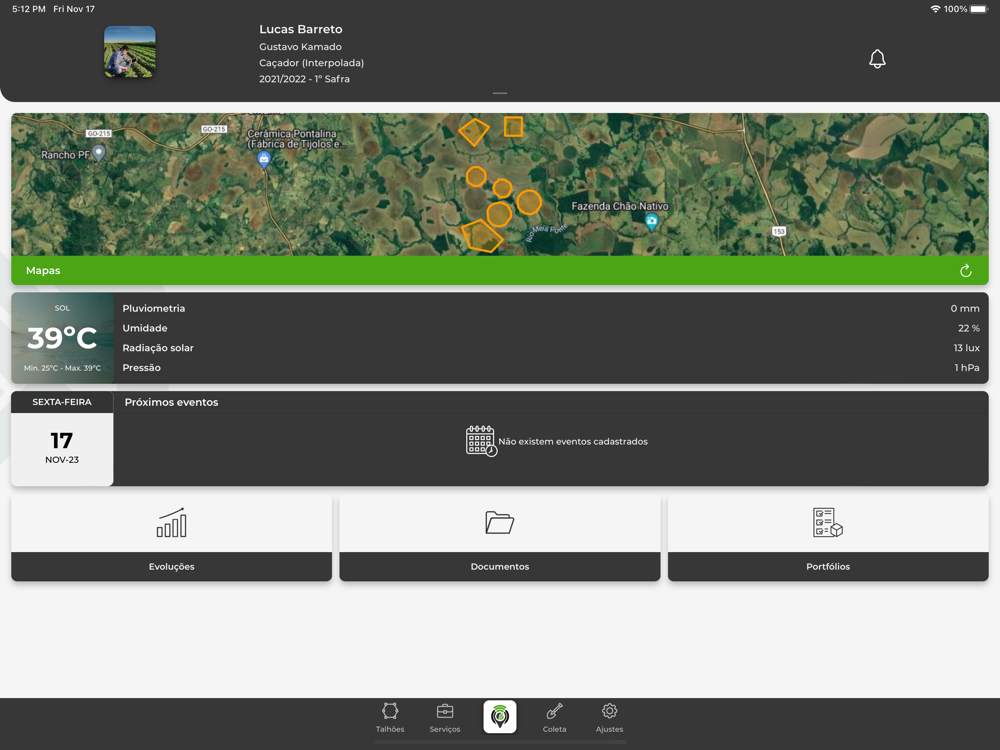Screen dimensions: 1000x750
Task: Click the Umidade row label
Action: pyautogui.click(x=145, y=328)
